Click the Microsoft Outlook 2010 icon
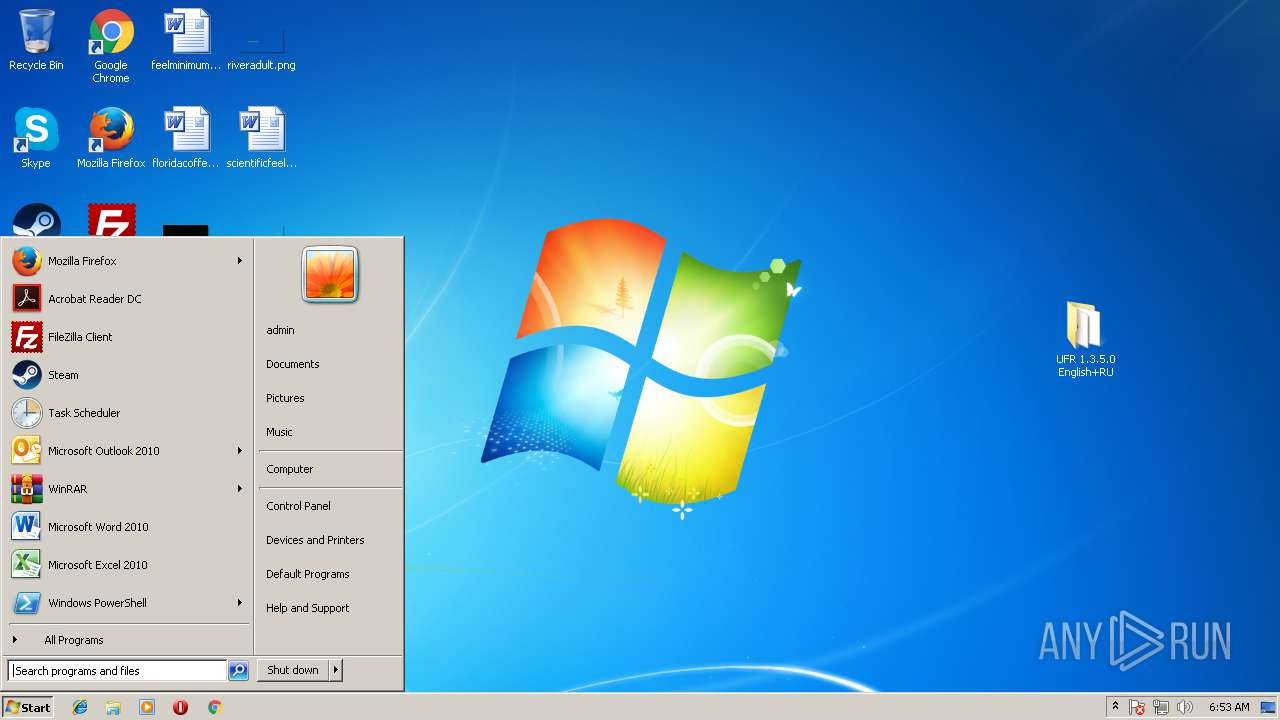Viewport: 1280px width, 720px height. [x=27, y=451]
